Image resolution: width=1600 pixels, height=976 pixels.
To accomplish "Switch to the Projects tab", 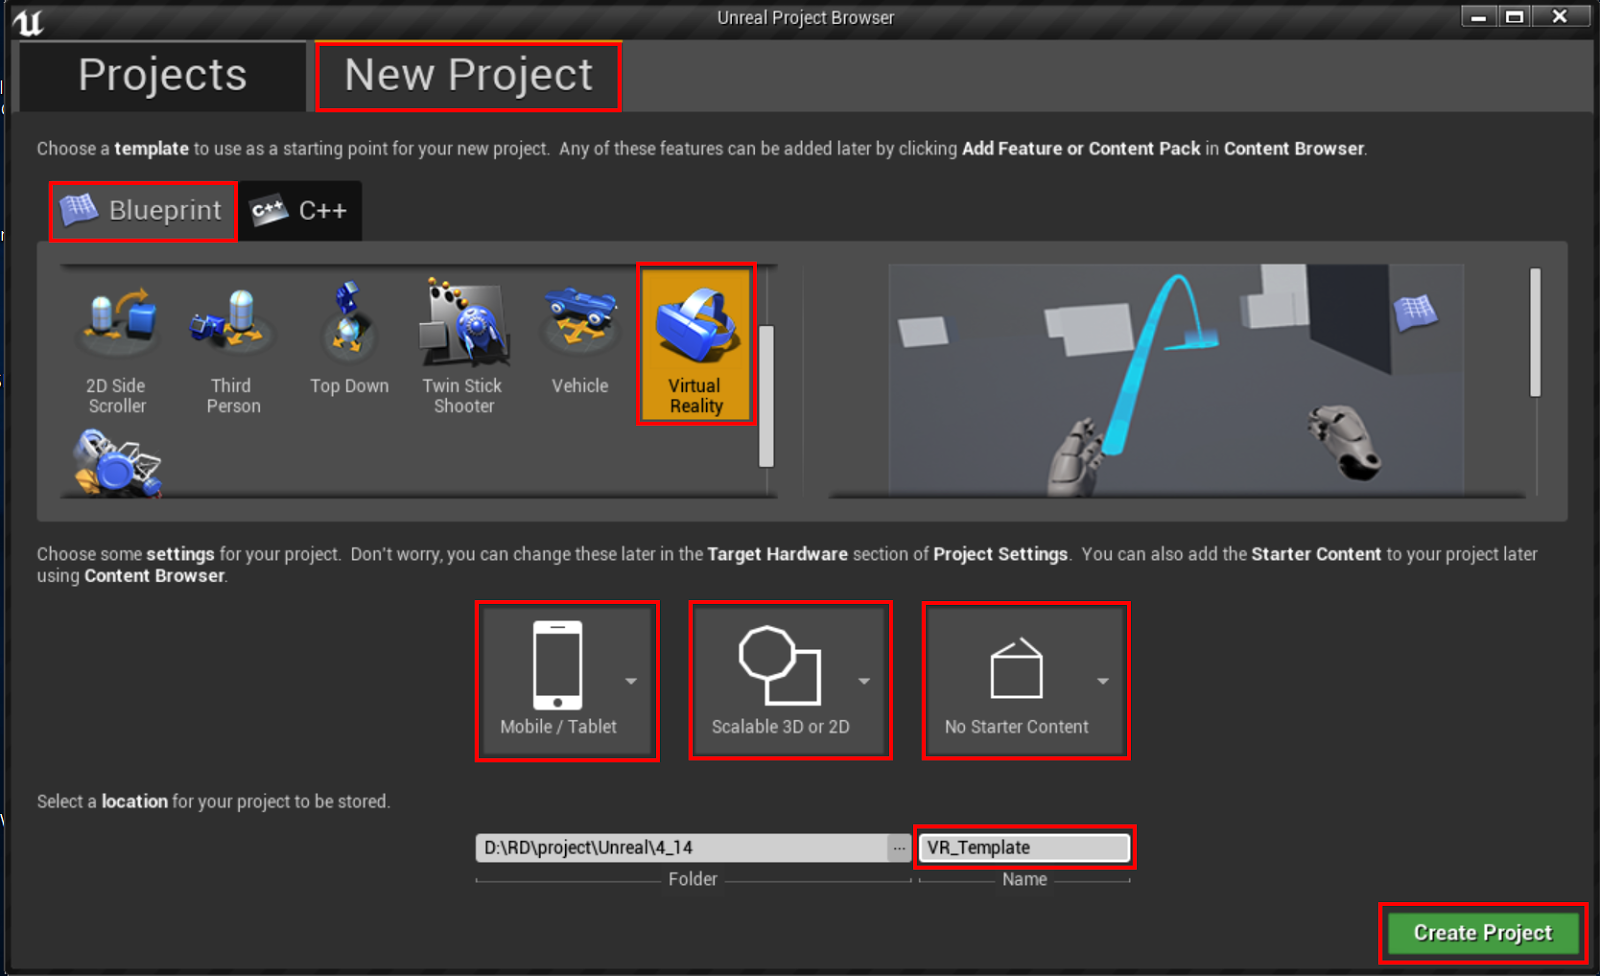I will coord(163,76).
